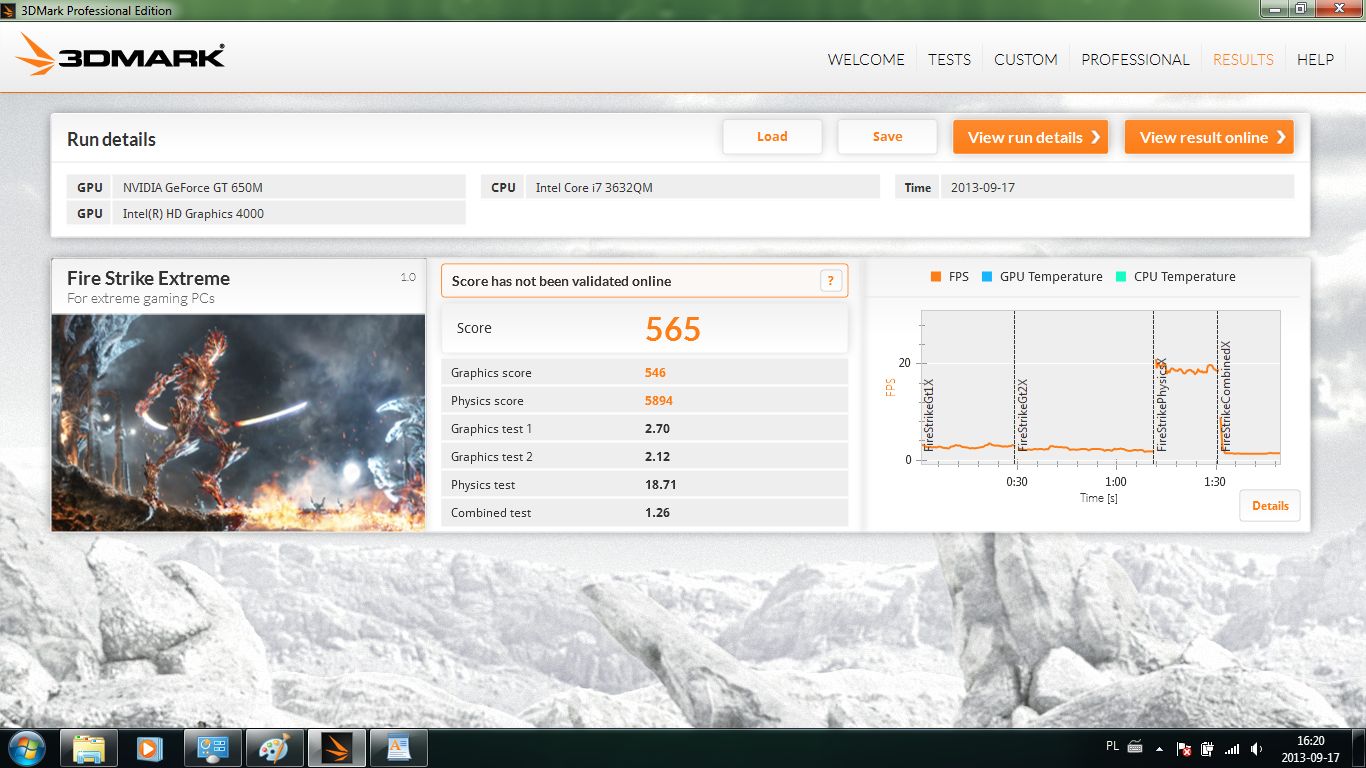Click View run details button

(x=1031, y=137)
